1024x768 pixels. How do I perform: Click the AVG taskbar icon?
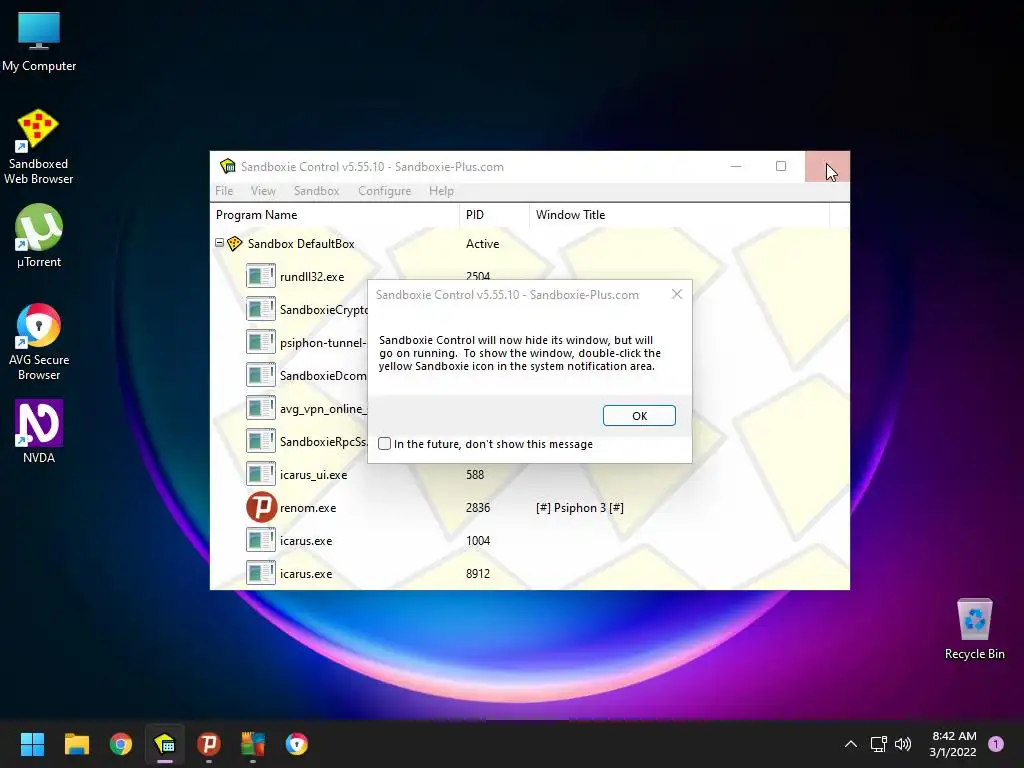tap(253, 744)
